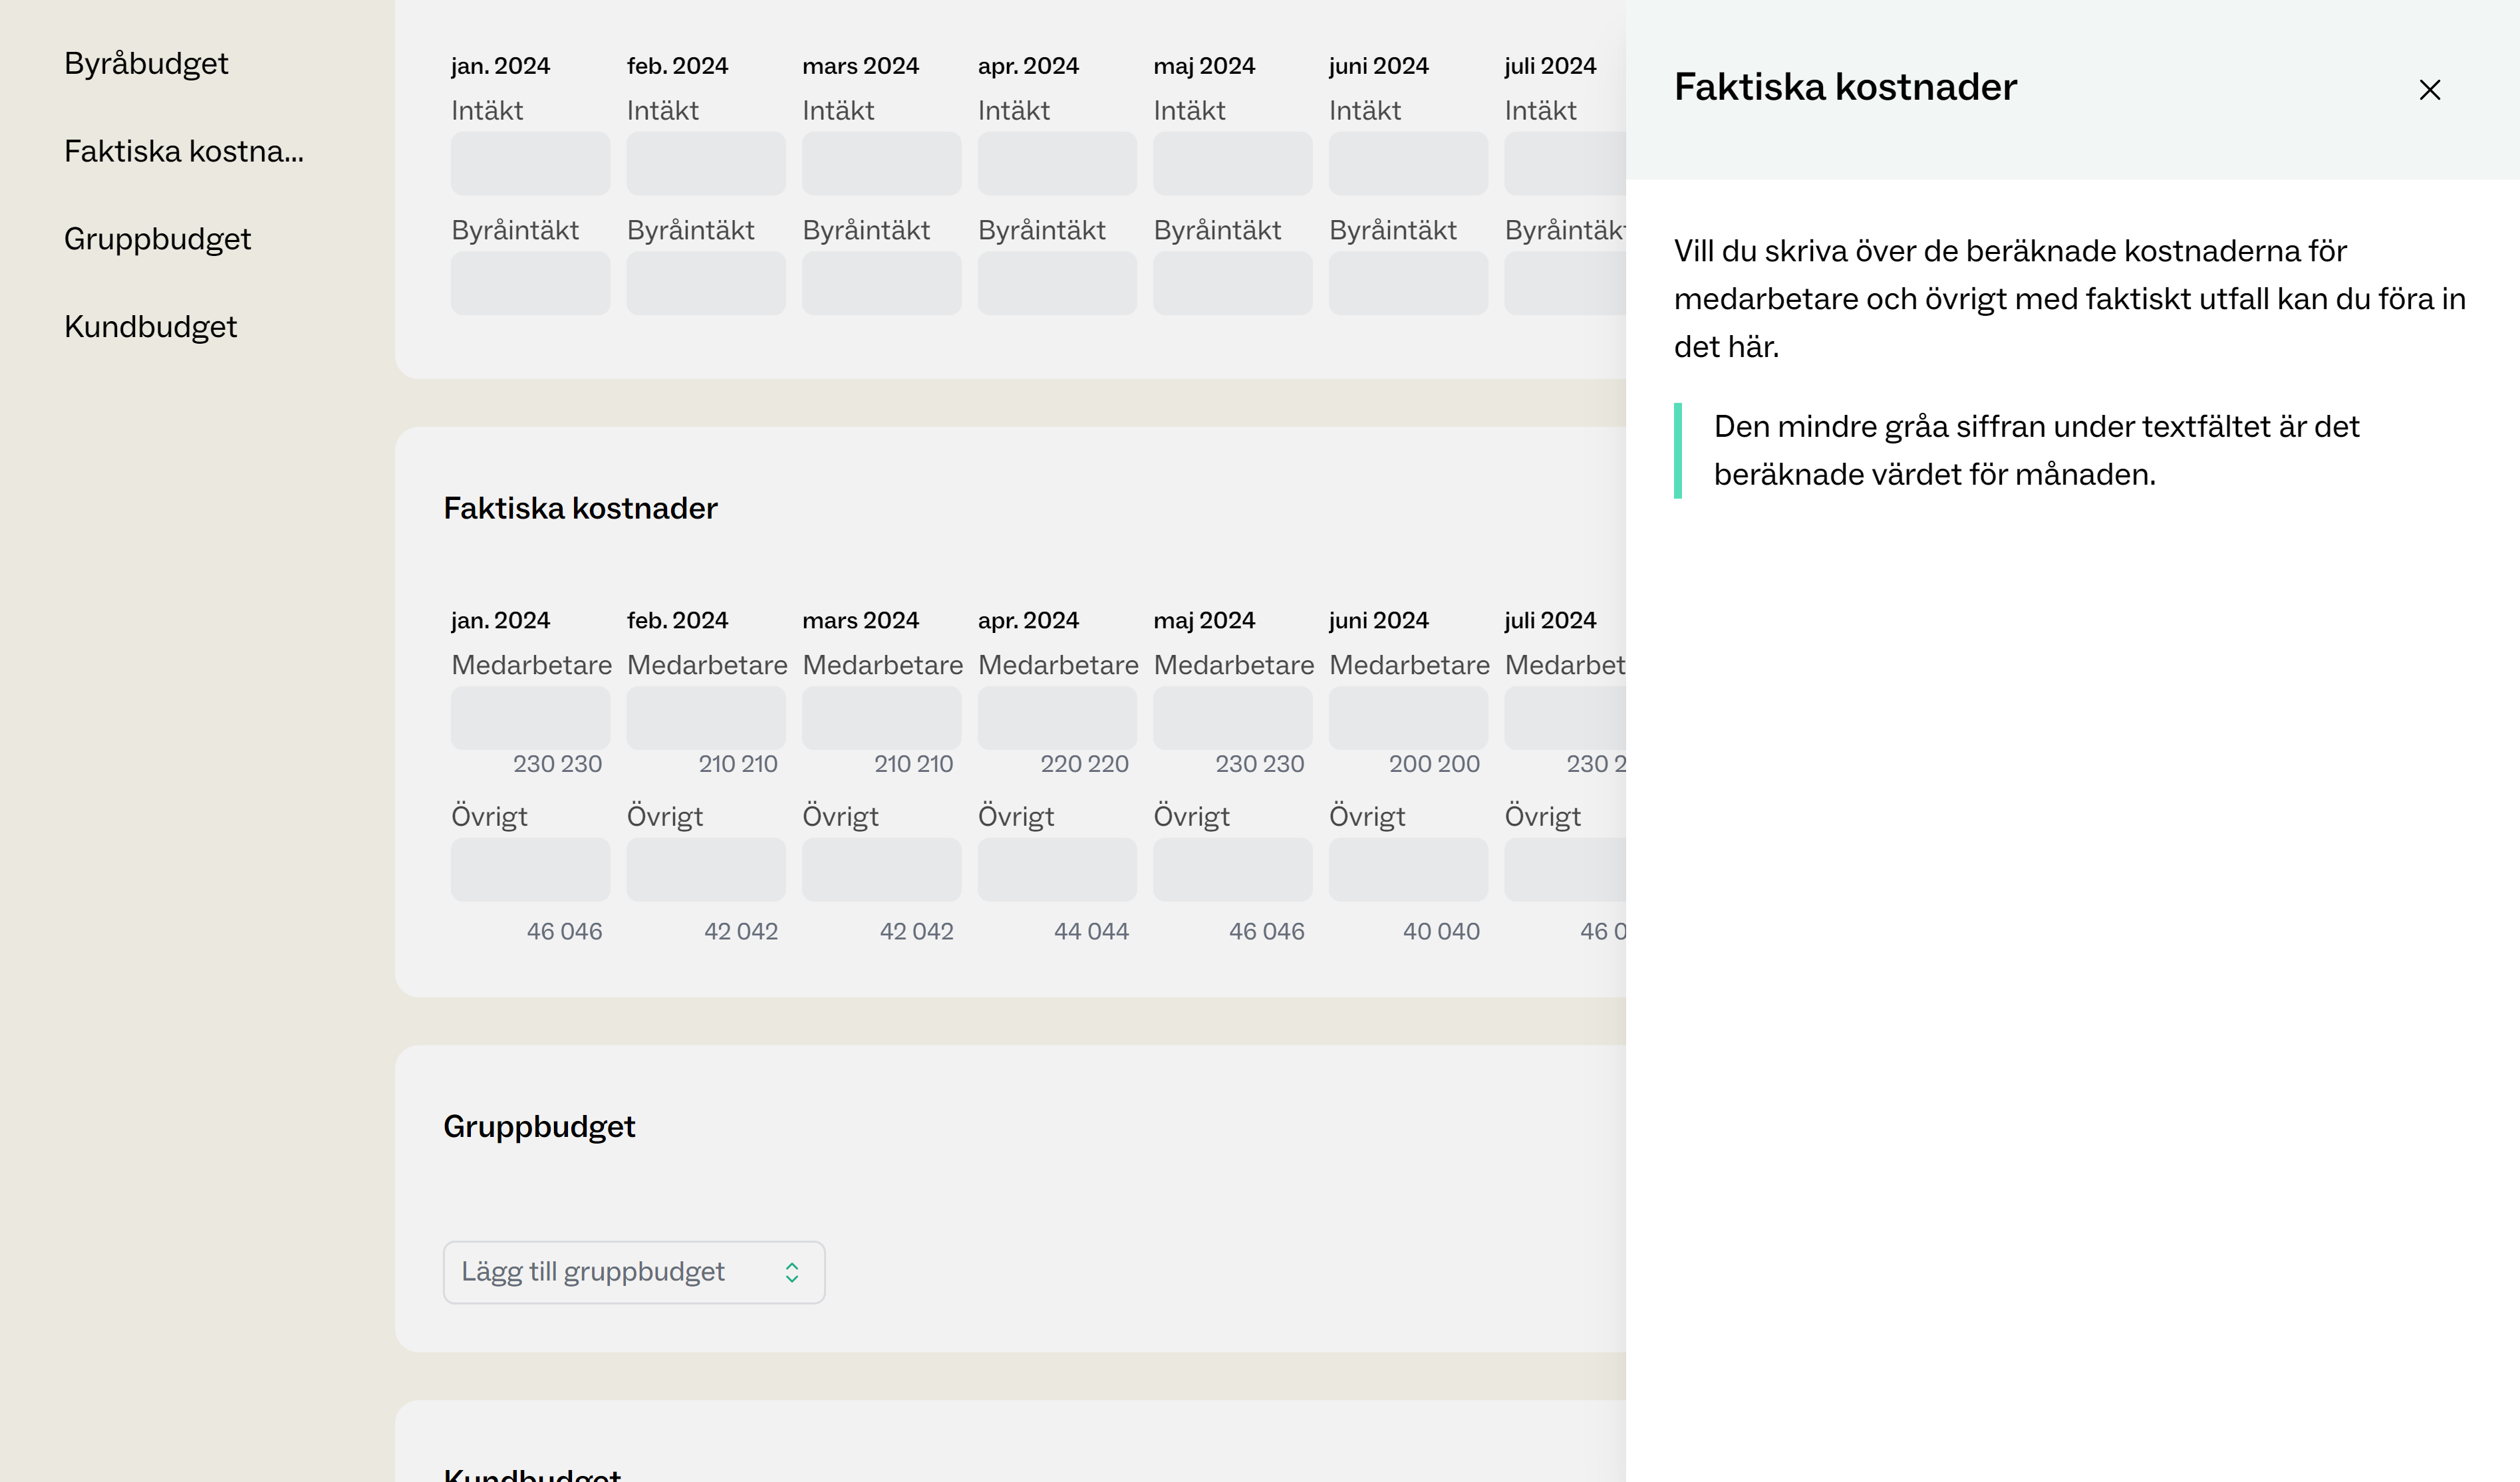Click the Intäkt field for feb. 2024
The width and height of the screenshot is (2520, 1482).
pyautogui.click(x=706, y=163)
